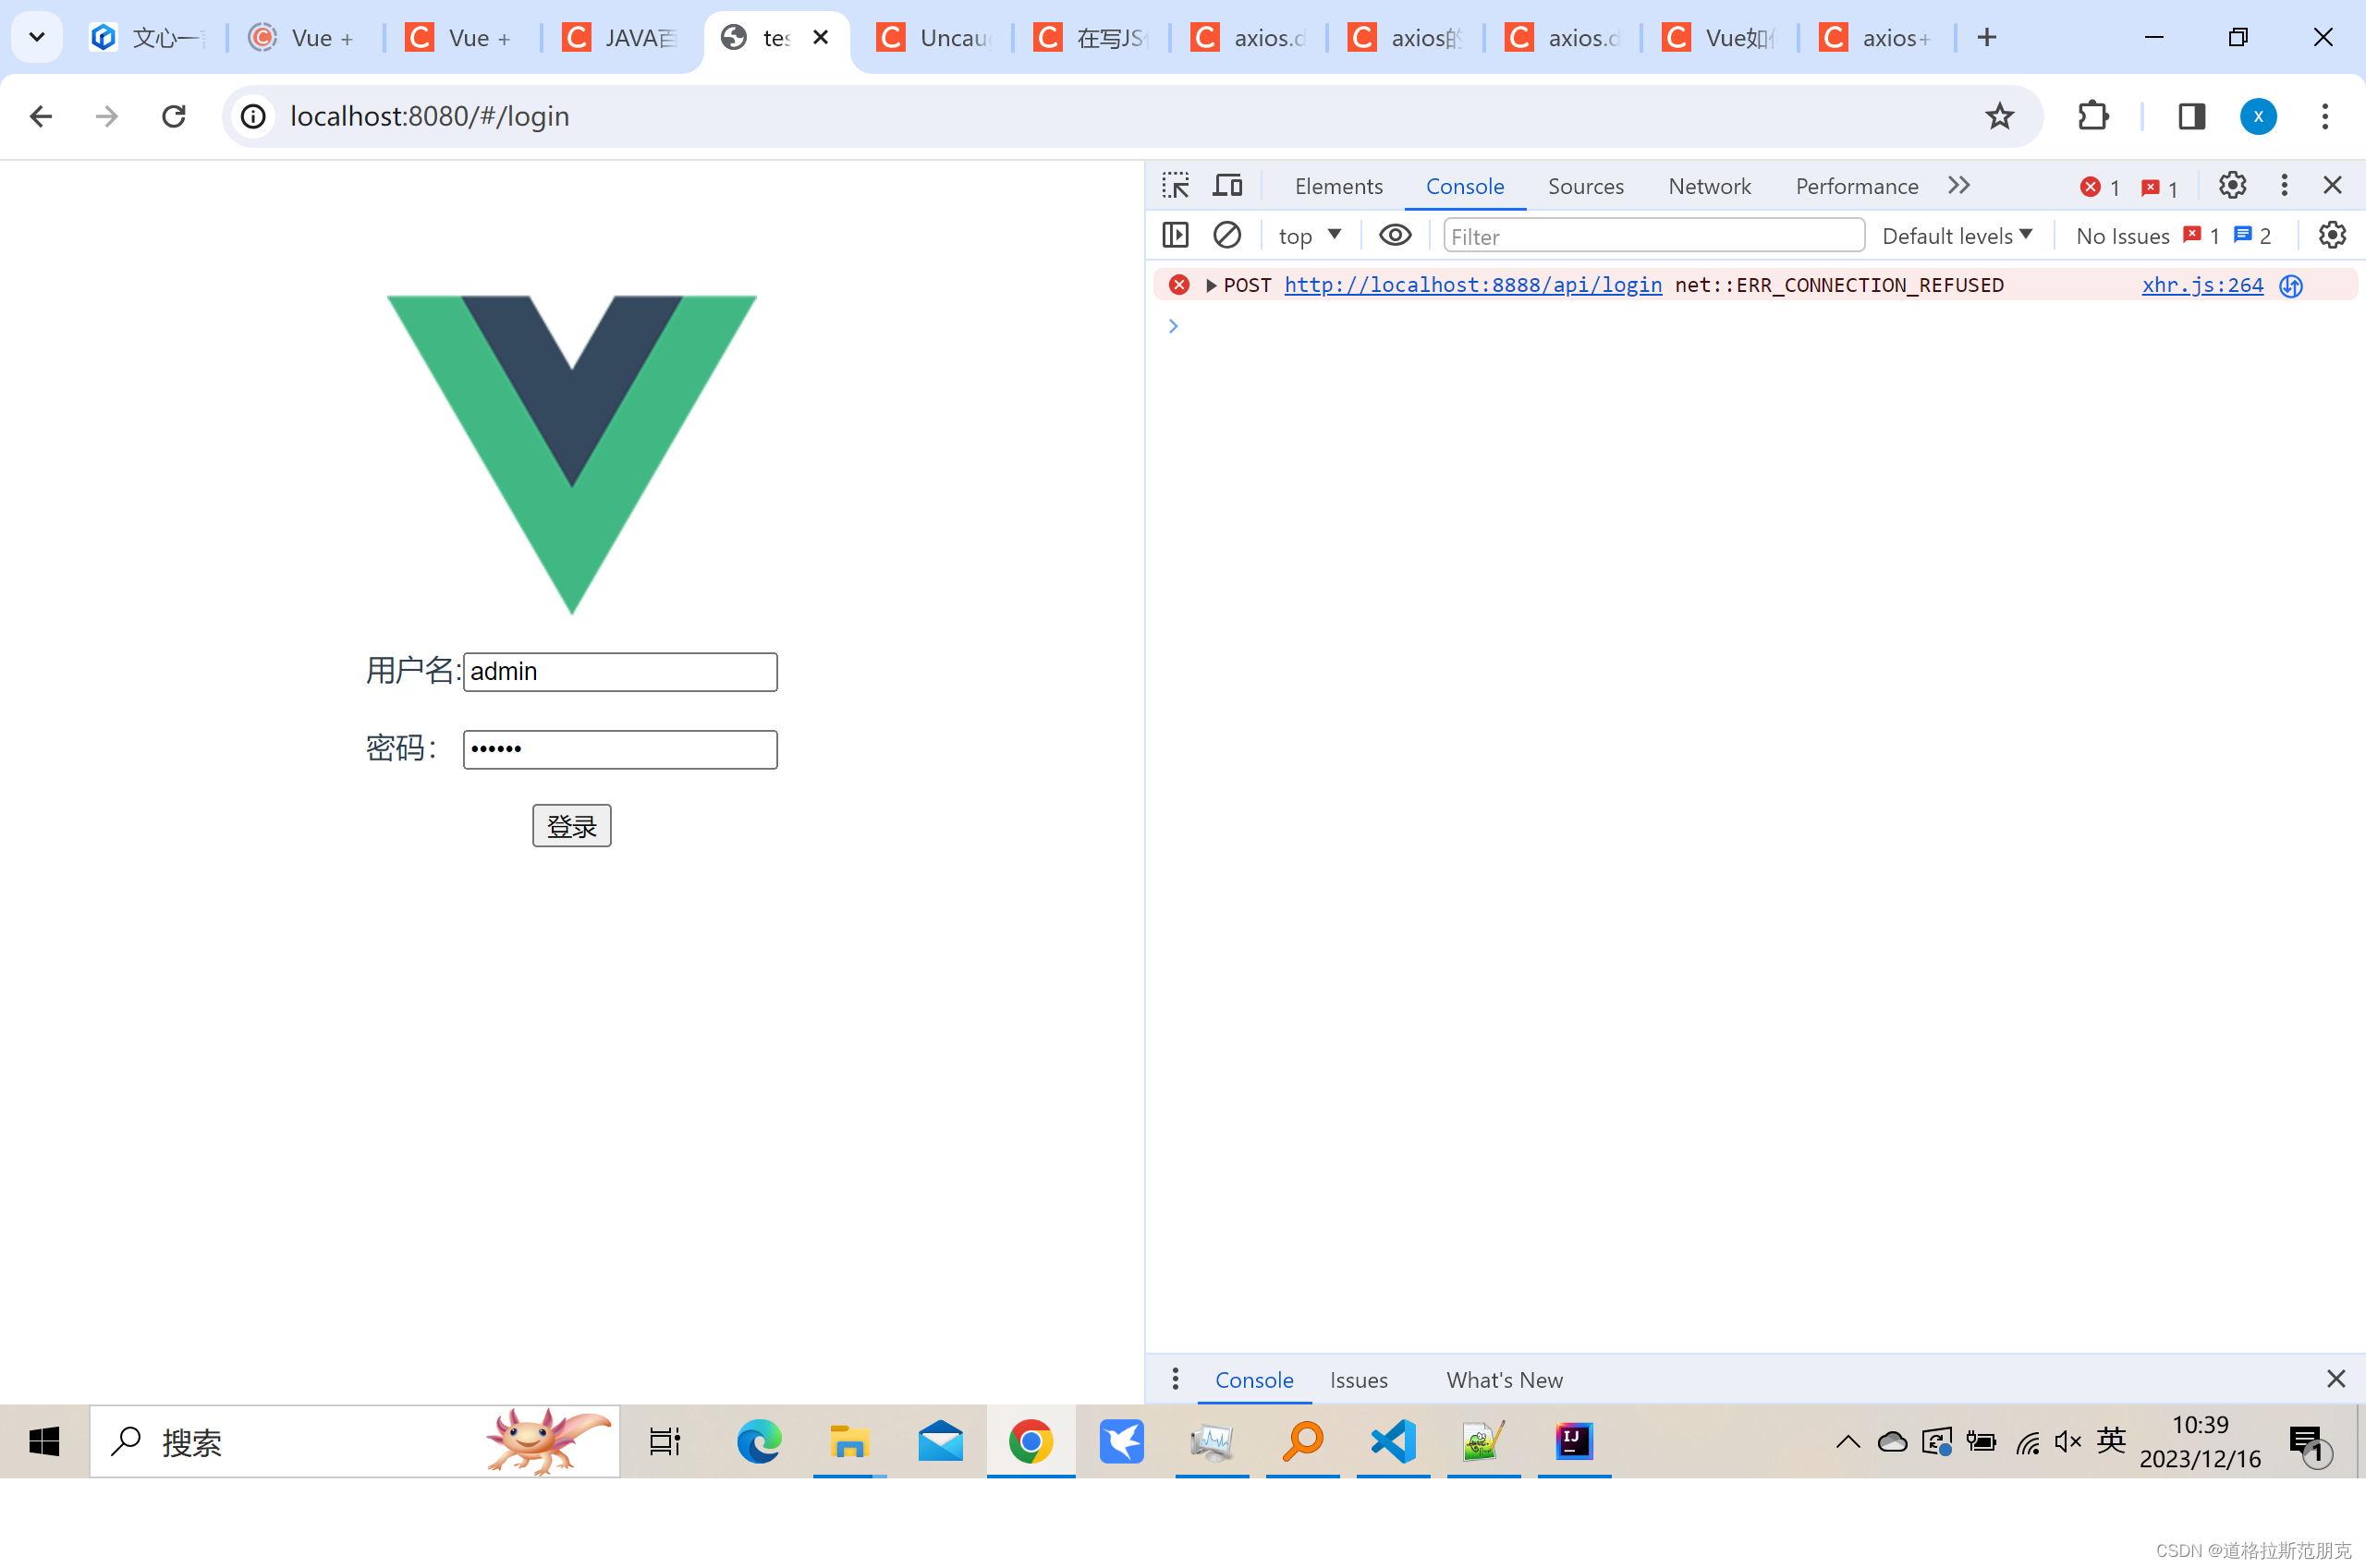This screenshot has width=2366, height=1568.
Task: Click the taskbar 搜索 search box
Action: (x=354, y=1441)
